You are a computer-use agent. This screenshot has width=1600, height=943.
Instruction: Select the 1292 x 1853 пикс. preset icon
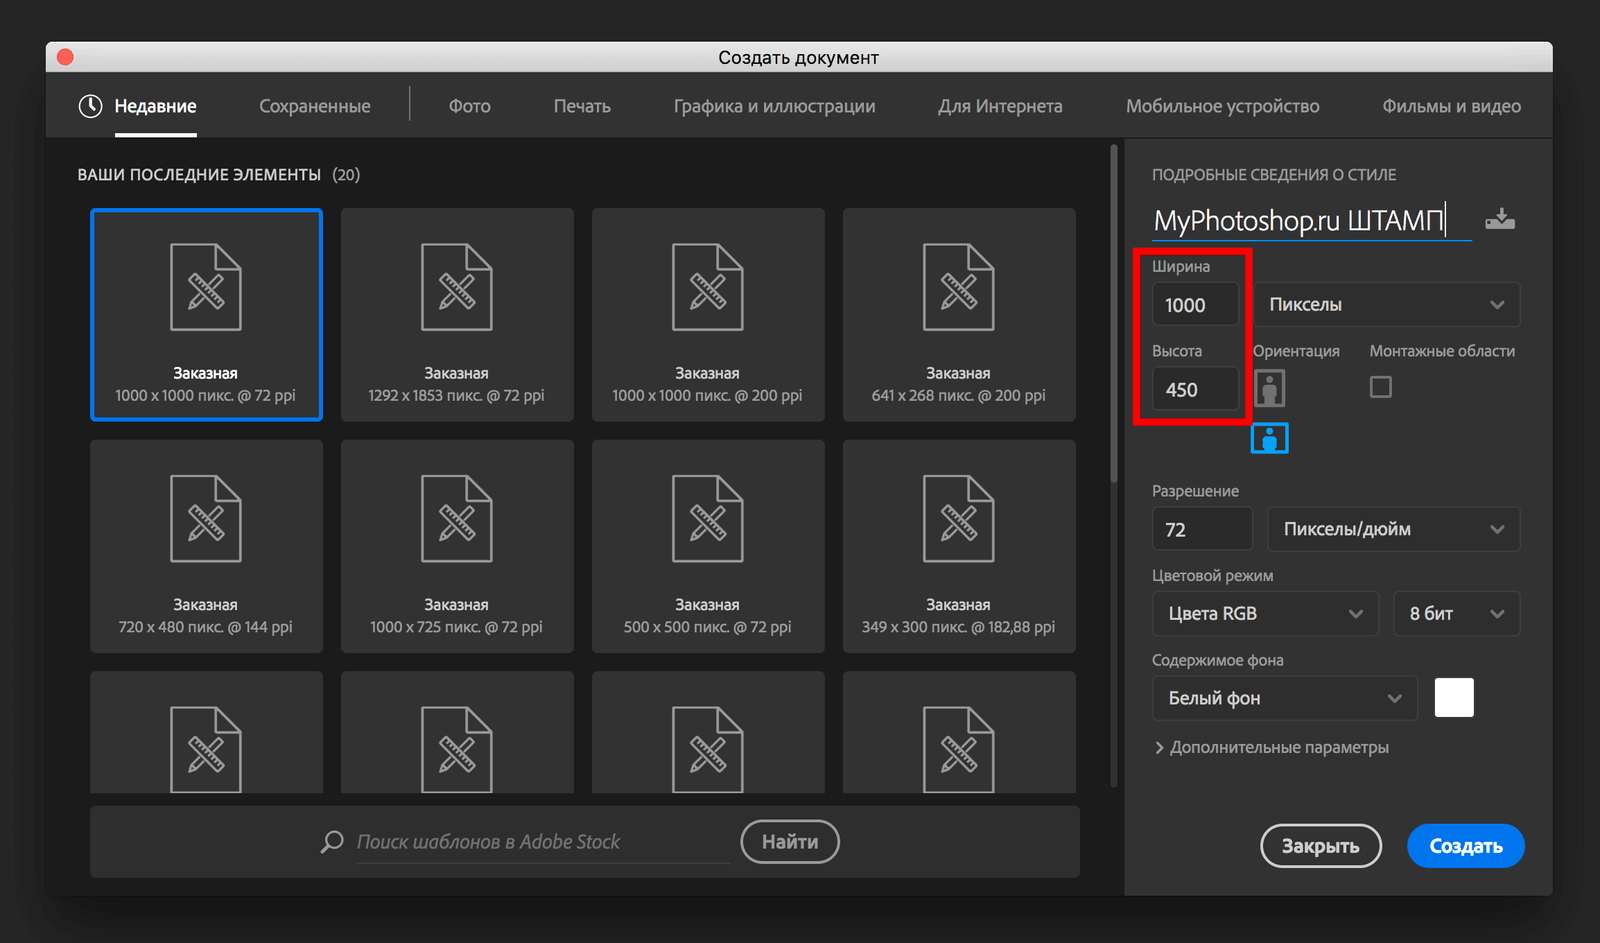[x=457, y=288]
